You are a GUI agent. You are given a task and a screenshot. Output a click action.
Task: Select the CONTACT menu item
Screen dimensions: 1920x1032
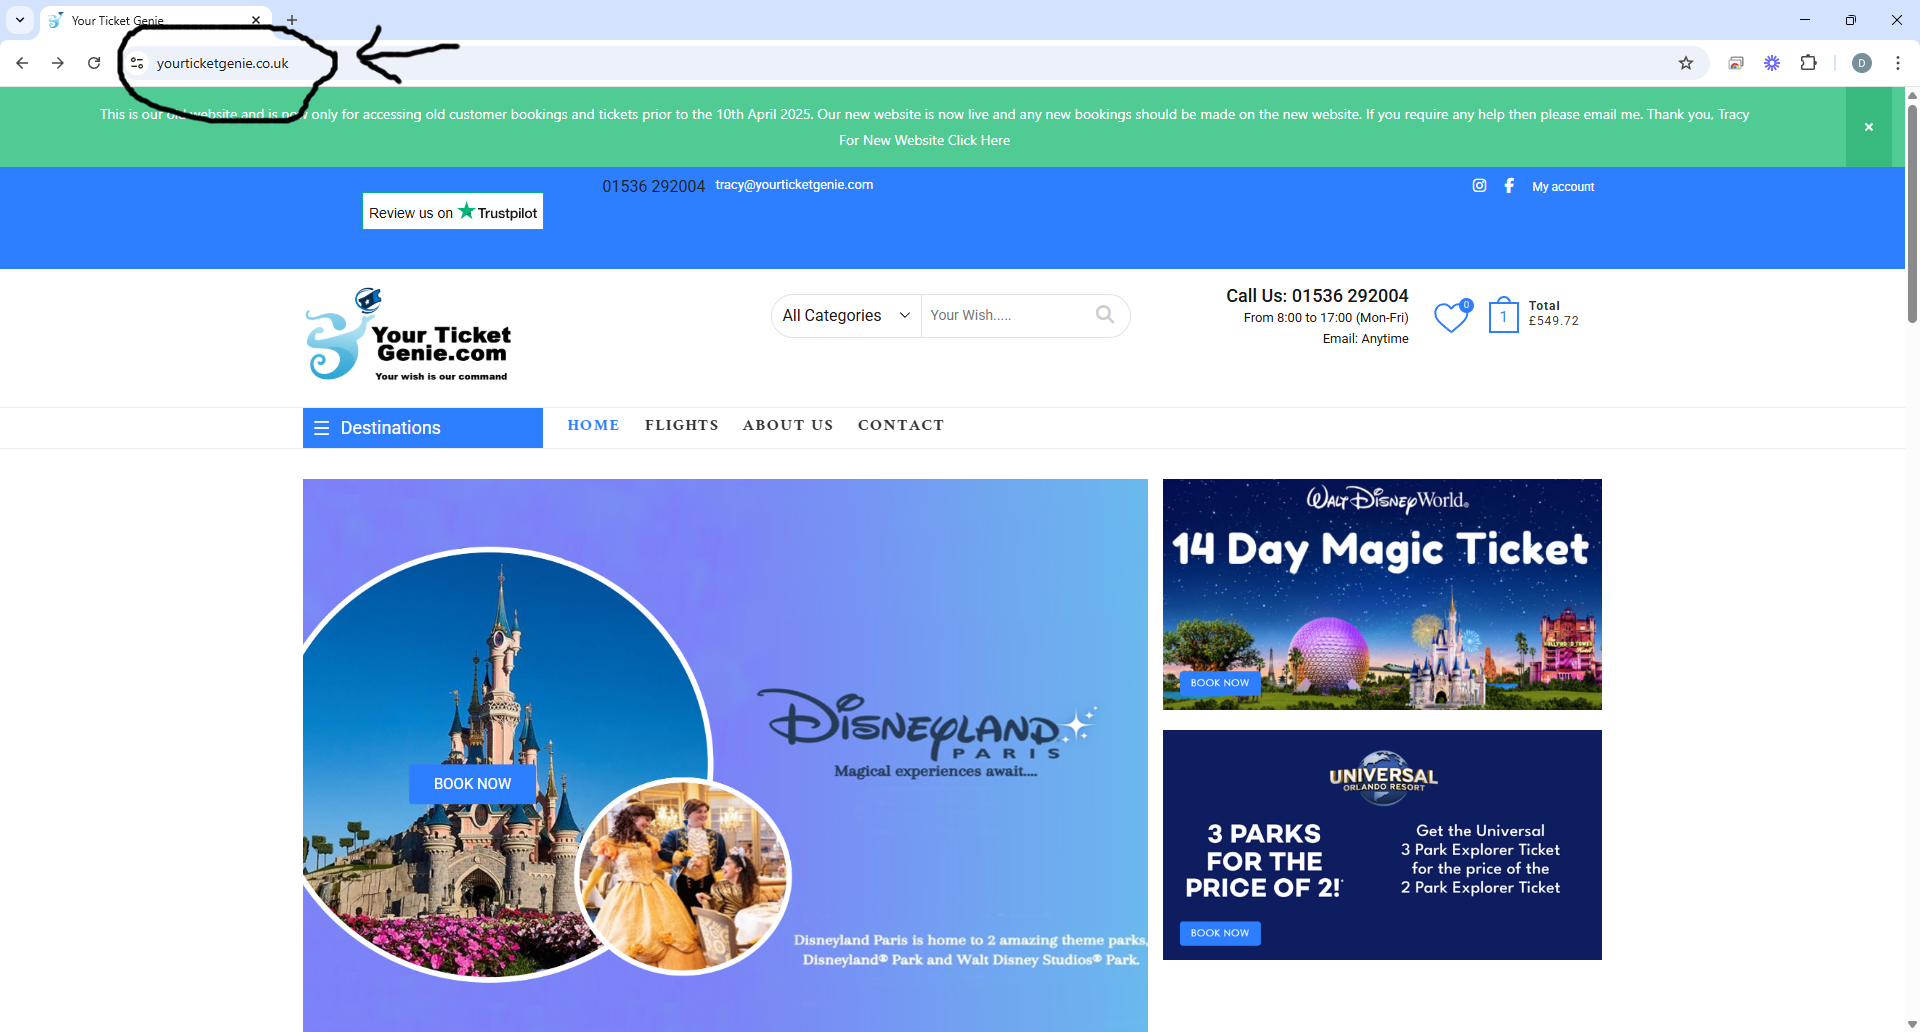[901, 425]
